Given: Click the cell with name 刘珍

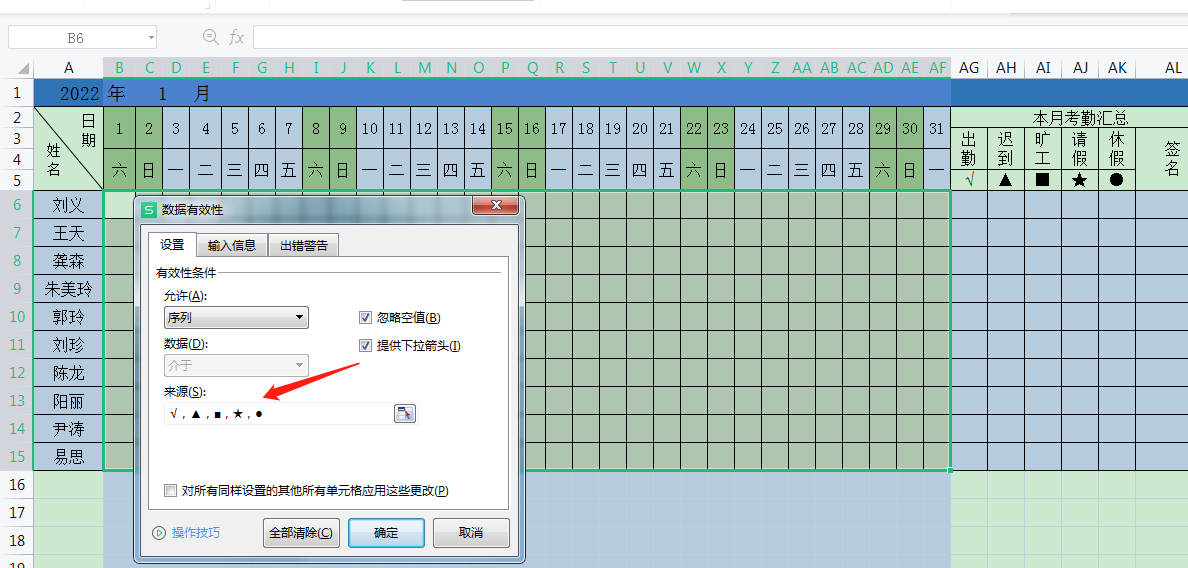Looking at the screenshot, I should point(69,345).
